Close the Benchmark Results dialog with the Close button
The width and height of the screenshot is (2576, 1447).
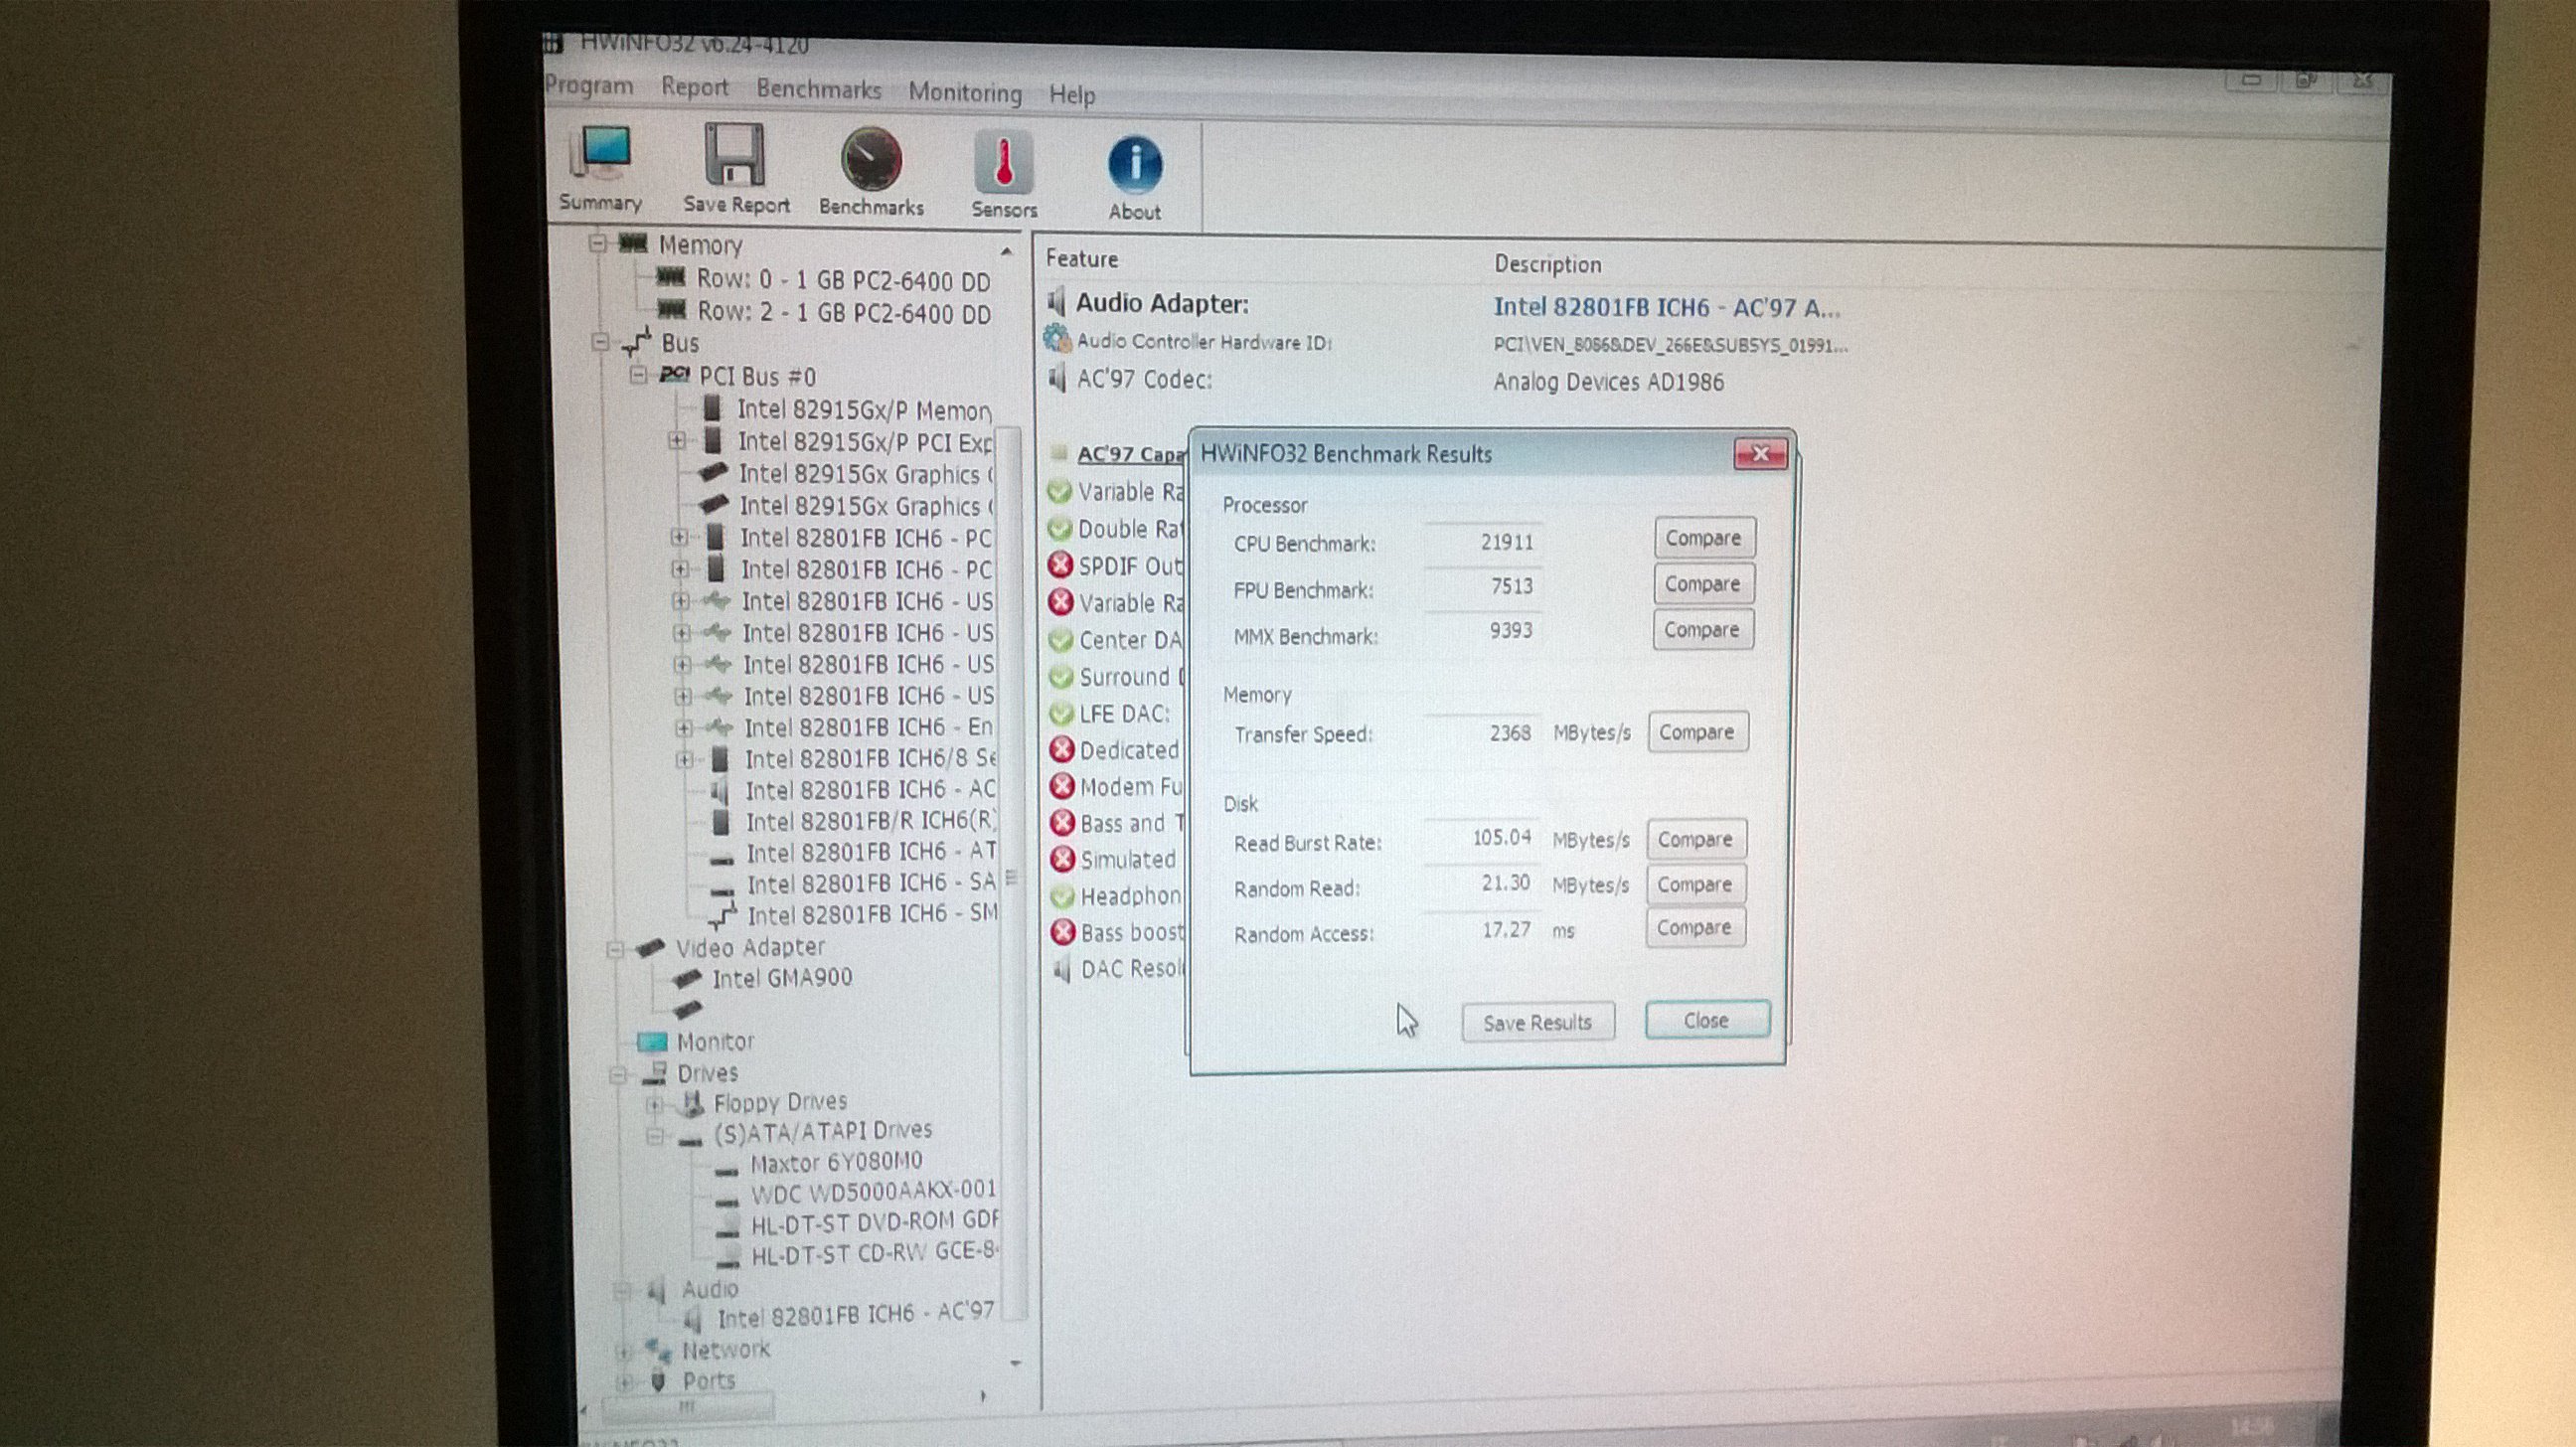[1706, 1020]
